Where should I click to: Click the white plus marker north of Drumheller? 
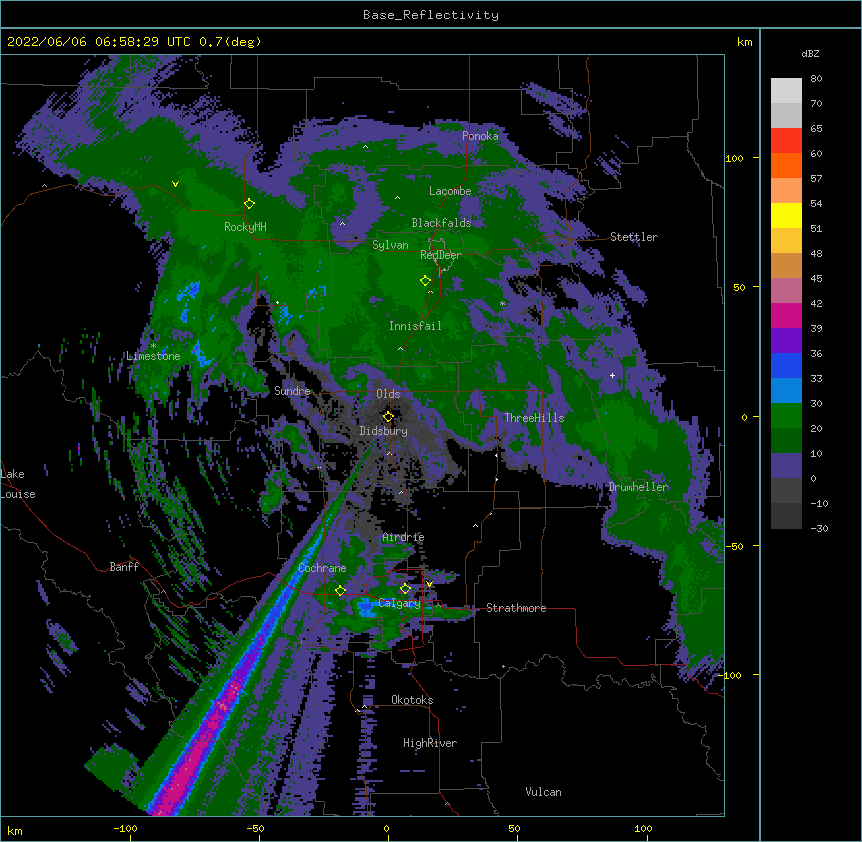click(x=612, y=375)
